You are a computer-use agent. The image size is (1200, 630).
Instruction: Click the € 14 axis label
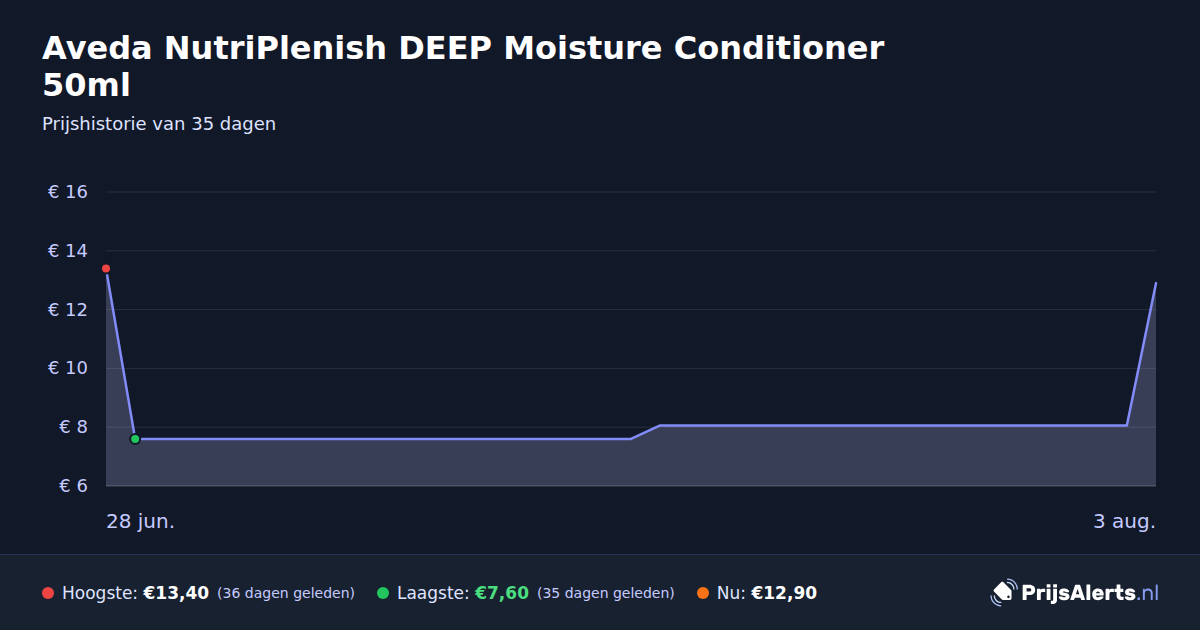pos(68,251)
